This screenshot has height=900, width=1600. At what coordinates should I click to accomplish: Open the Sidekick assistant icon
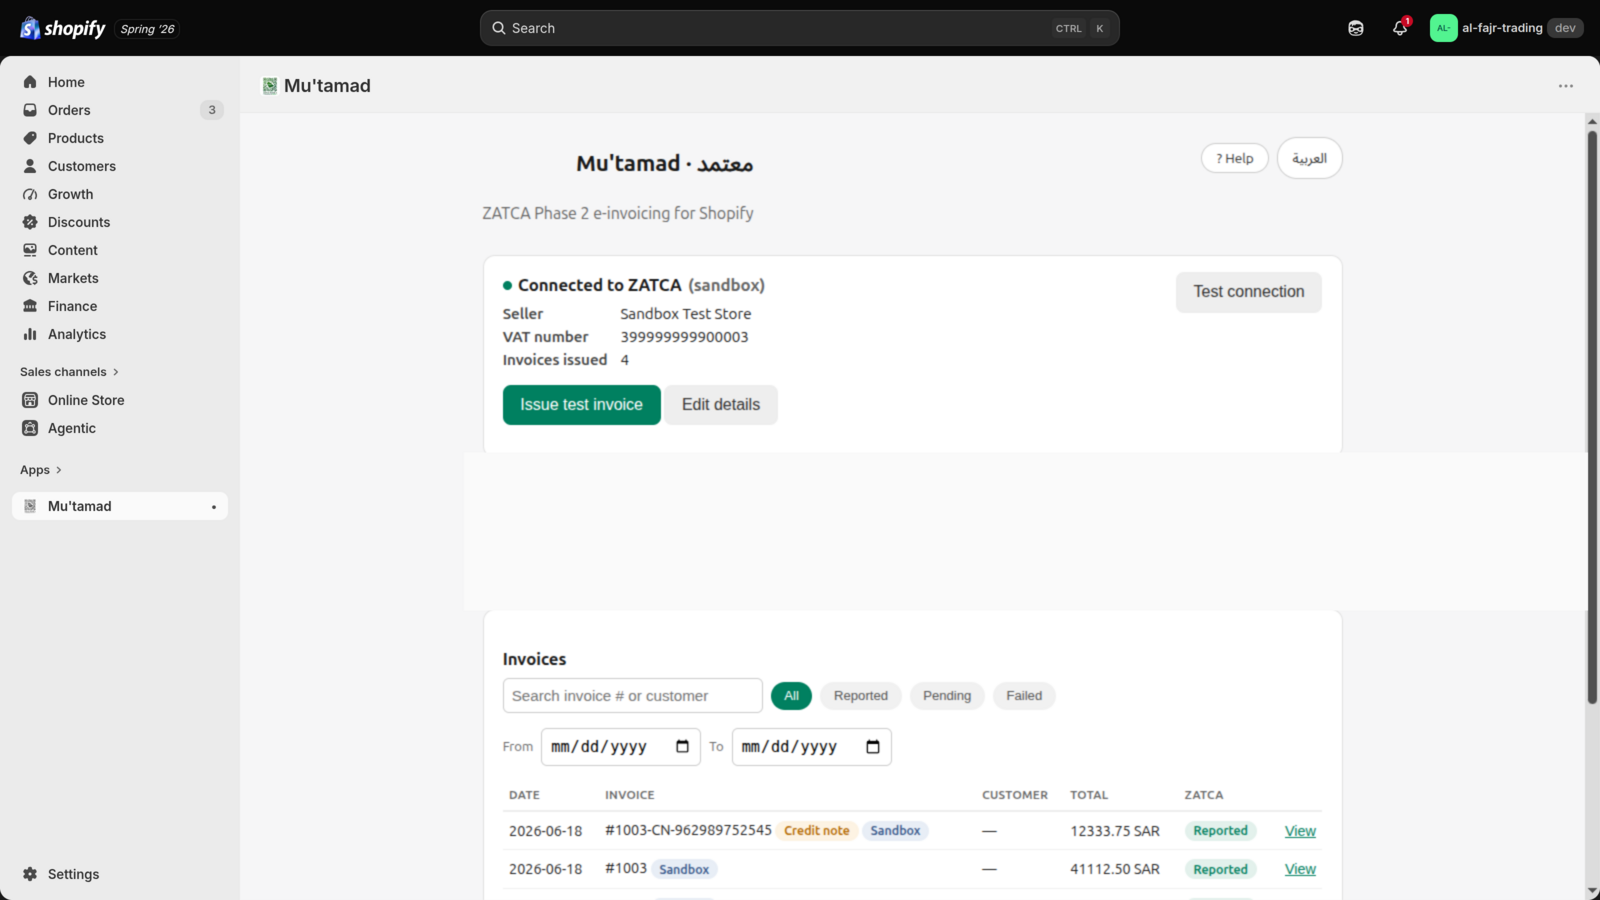1356,28
